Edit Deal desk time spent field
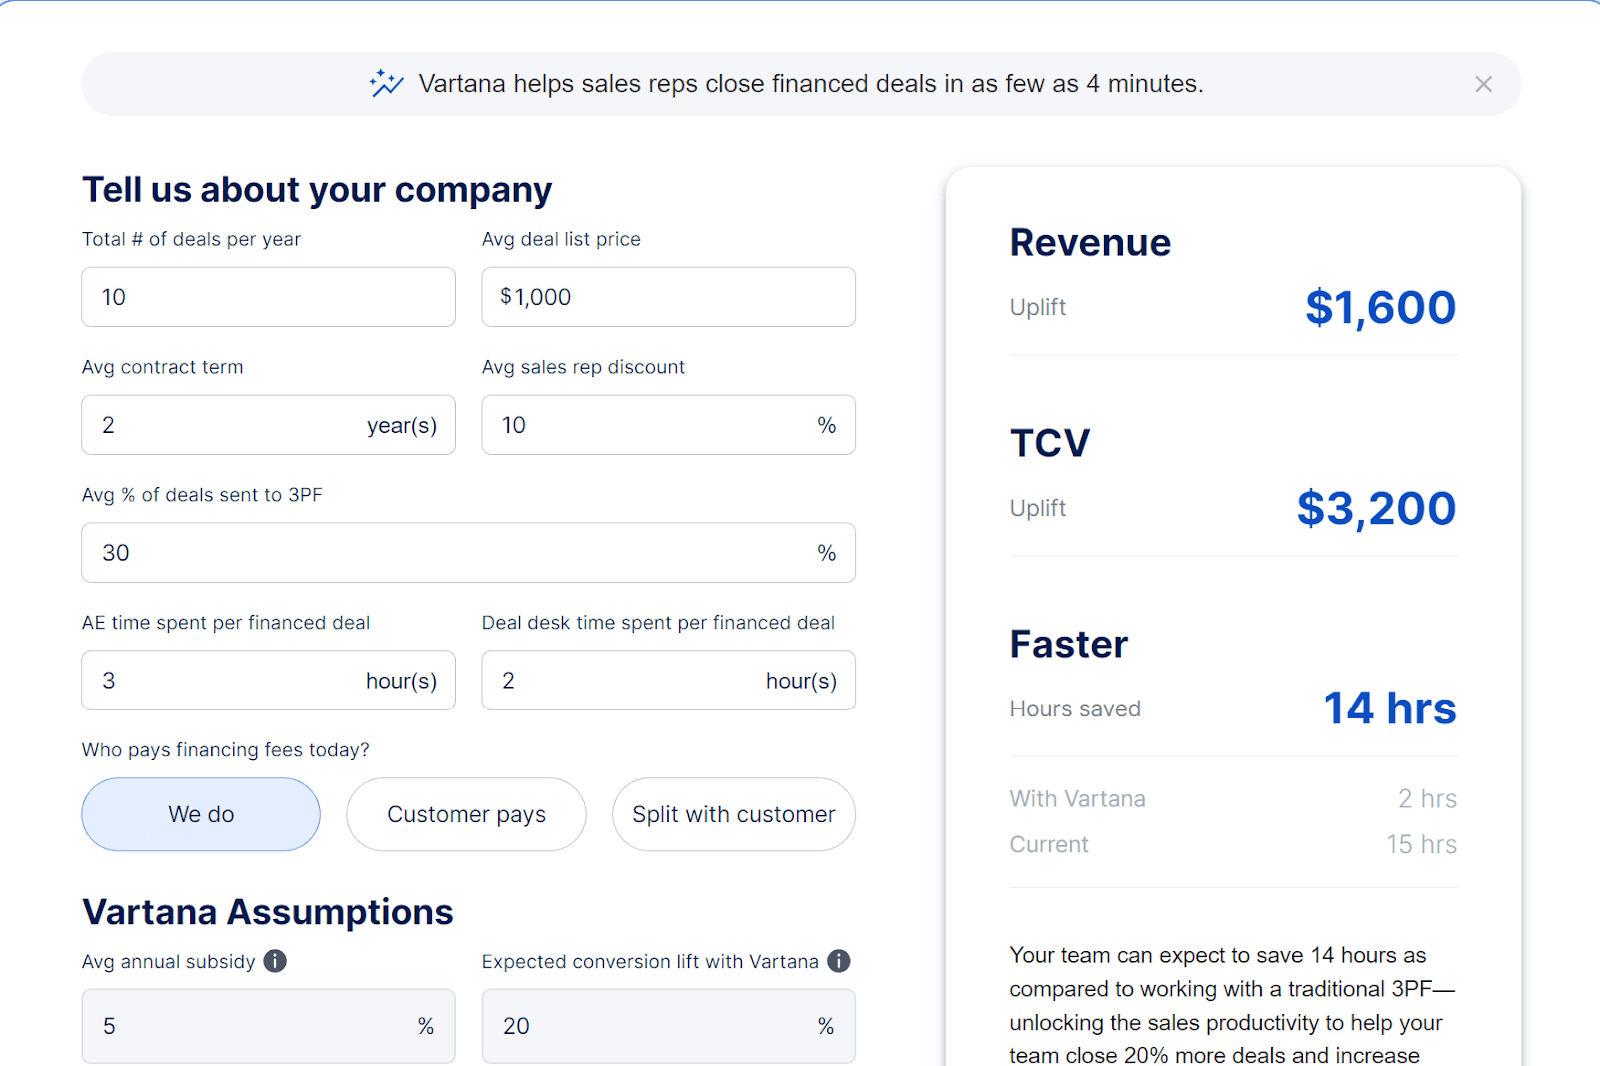 coord(668,680)
